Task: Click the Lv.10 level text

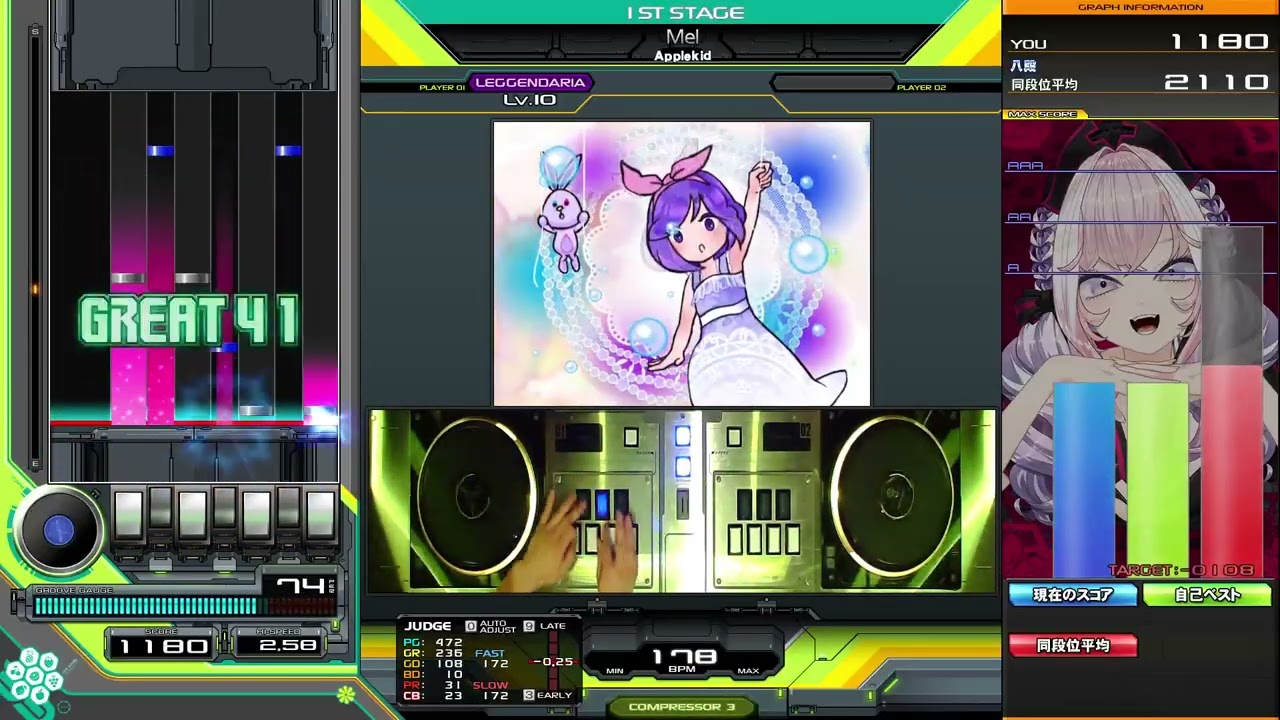Action: [529, 100]
